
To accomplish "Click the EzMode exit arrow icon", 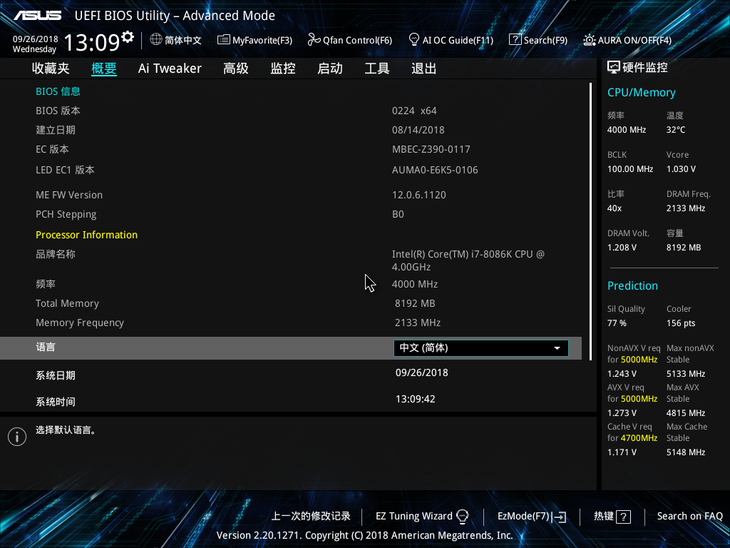I will click(x=560, y=517).
